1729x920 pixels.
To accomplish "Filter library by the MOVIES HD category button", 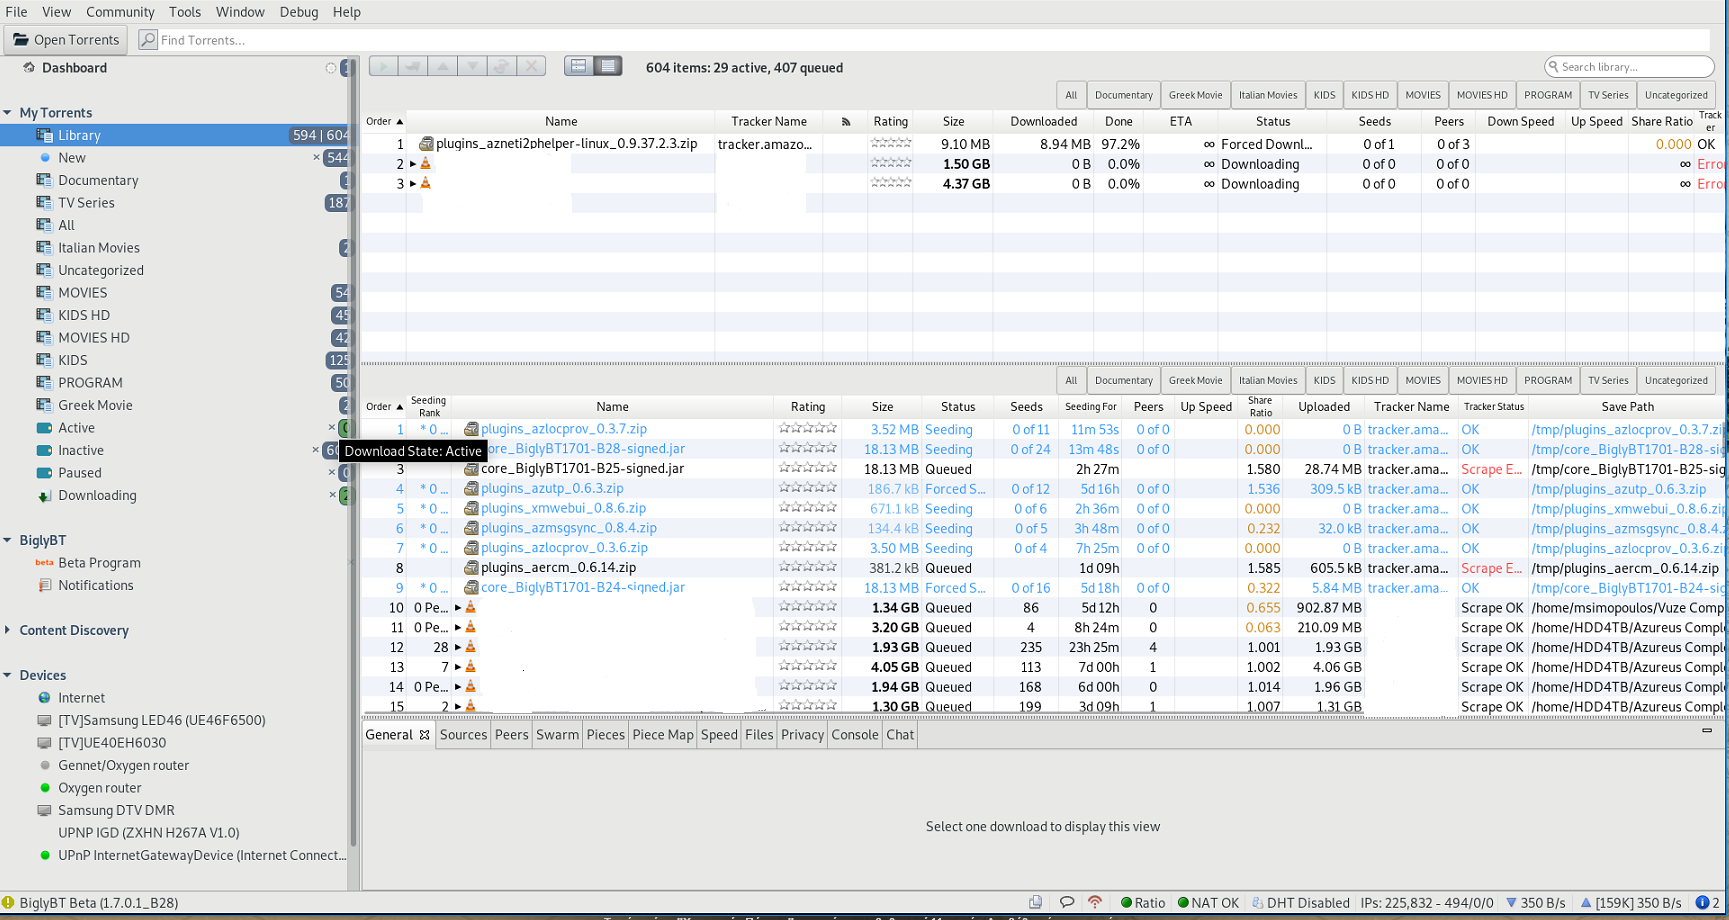I will tap(1482, 94).
